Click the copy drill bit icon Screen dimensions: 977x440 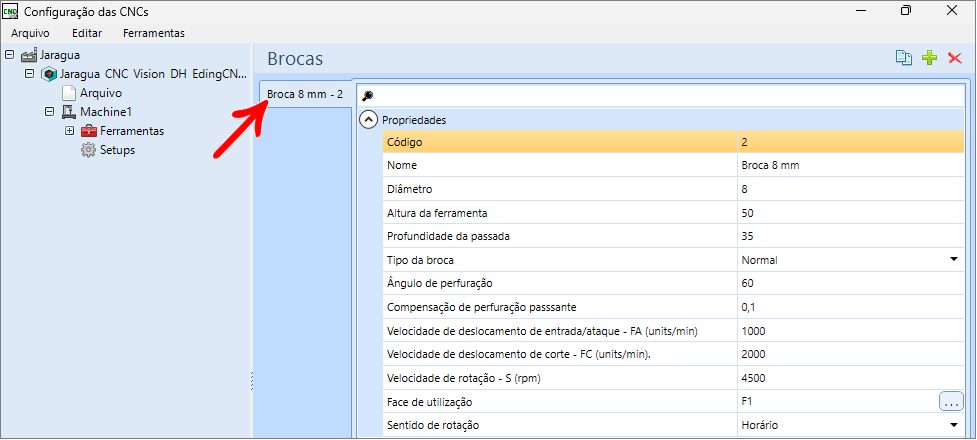(x=904, y=59)
